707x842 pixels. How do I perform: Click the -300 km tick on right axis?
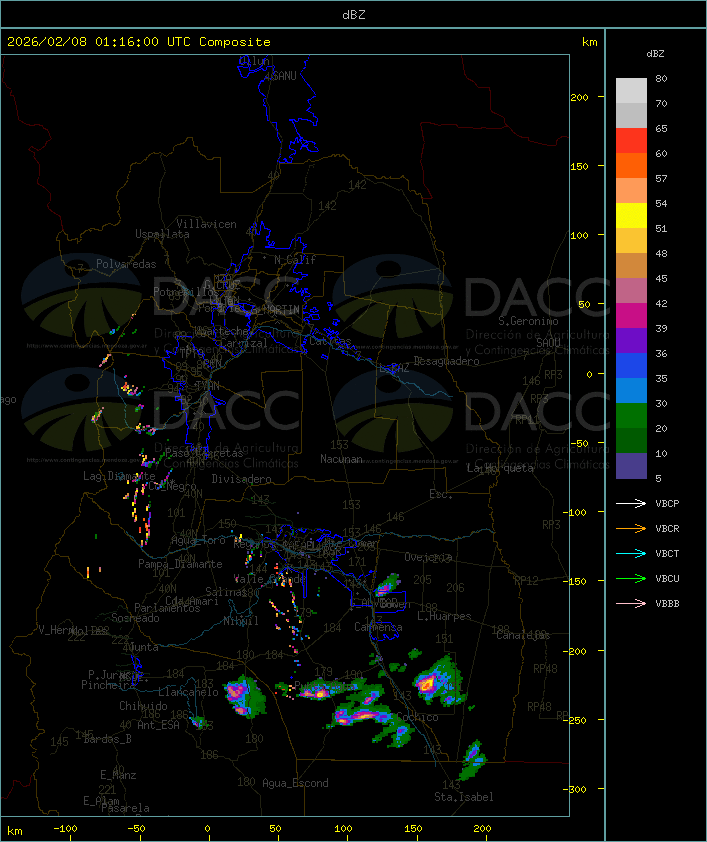[x=575, y=789]
